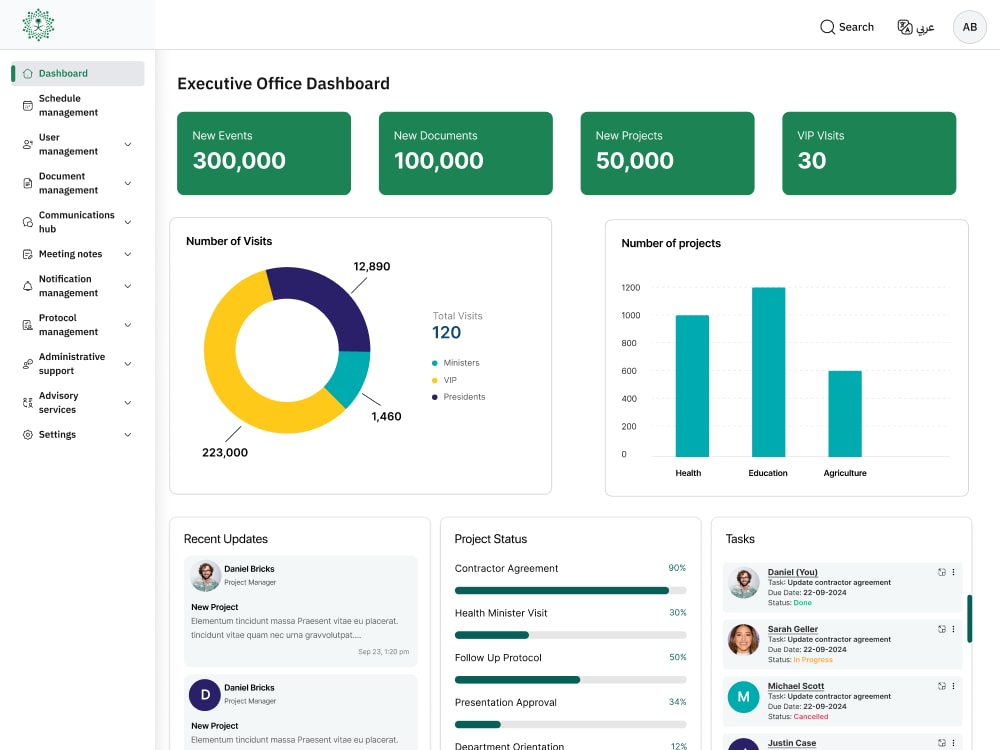Click the Communications hub chat icon
The image size is (1000, 750).
tap(27, 223)
